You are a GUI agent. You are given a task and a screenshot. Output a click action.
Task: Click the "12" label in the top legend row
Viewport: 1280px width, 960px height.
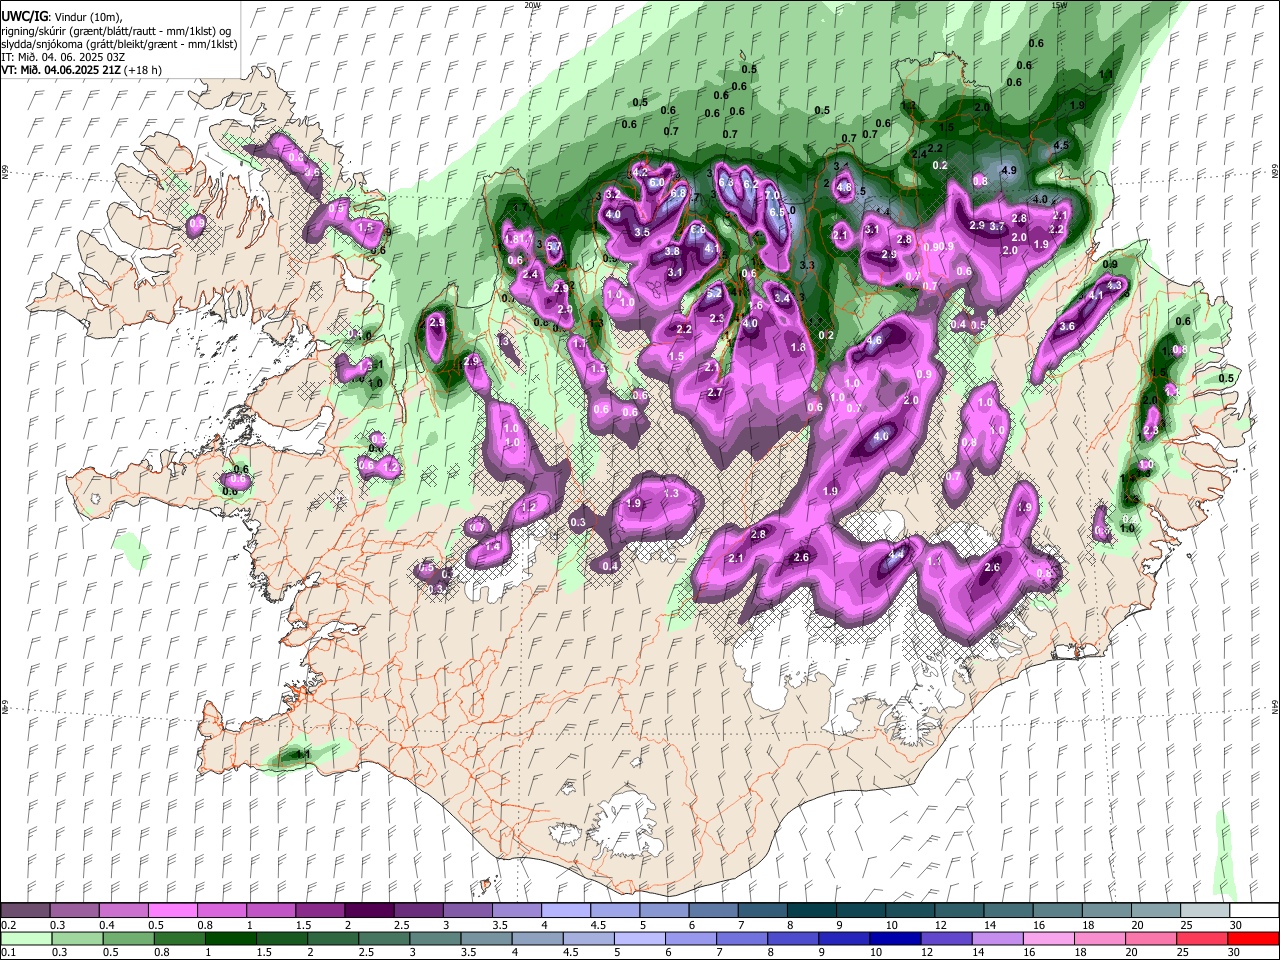(x=941, y=925)
